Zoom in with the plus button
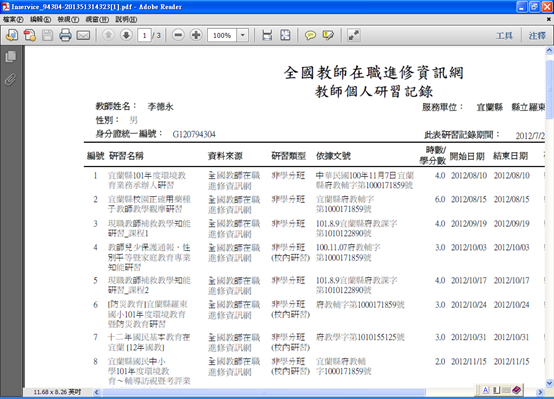The image size is (554, 399). coord(196,35)
